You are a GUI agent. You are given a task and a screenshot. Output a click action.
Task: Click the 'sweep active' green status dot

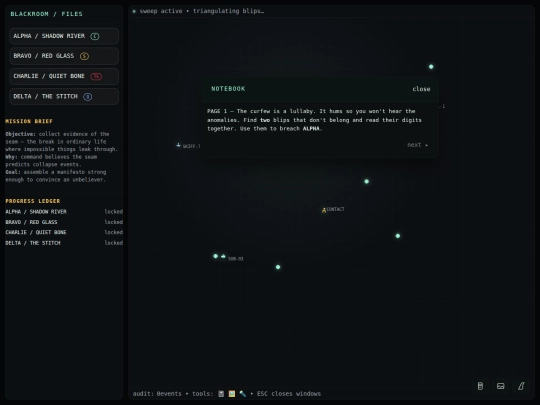click(134, 11)
